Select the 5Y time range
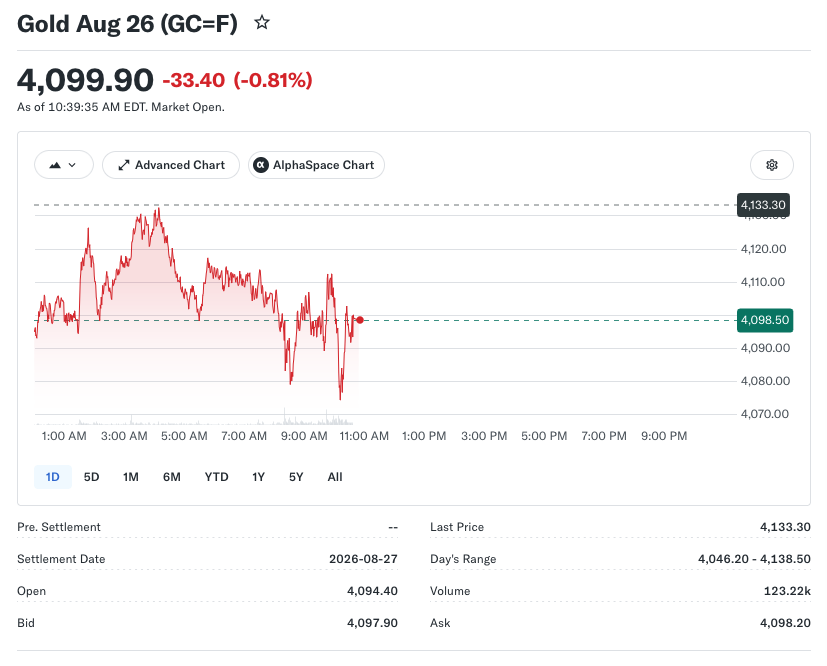This screenshot has width=827, height=666. (296, 477)
